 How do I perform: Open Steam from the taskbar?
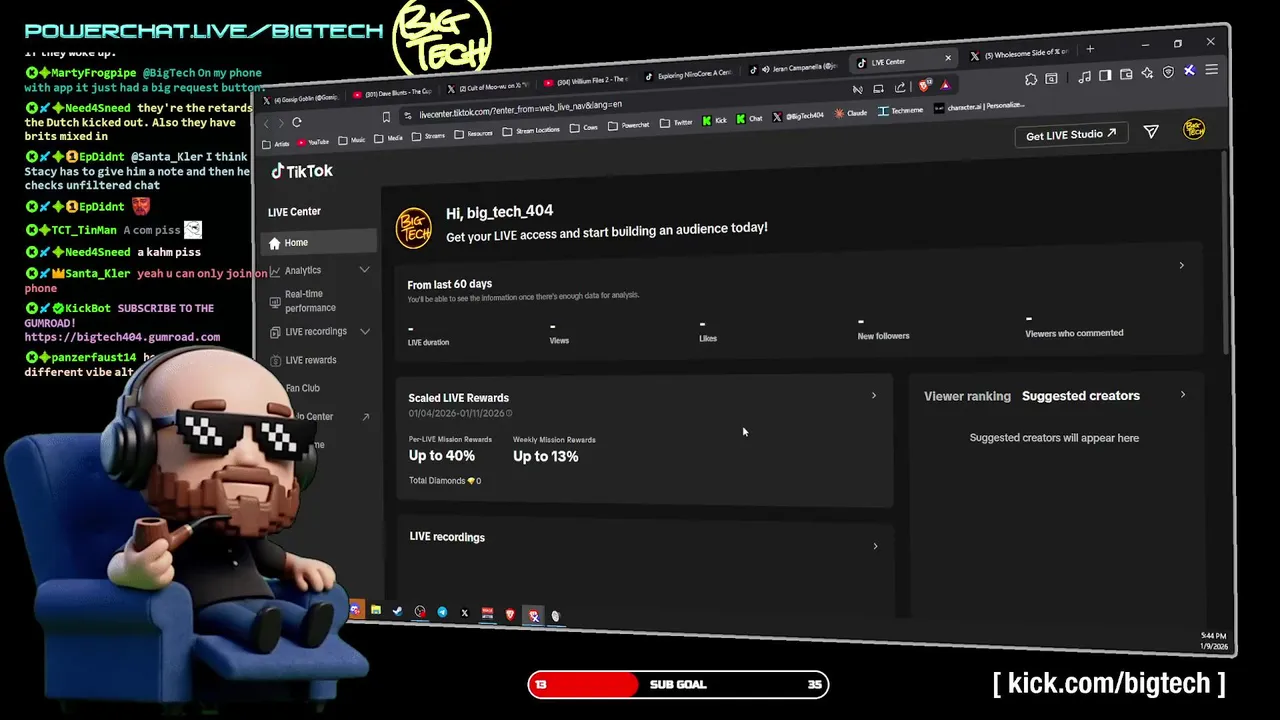pos(398,611)
